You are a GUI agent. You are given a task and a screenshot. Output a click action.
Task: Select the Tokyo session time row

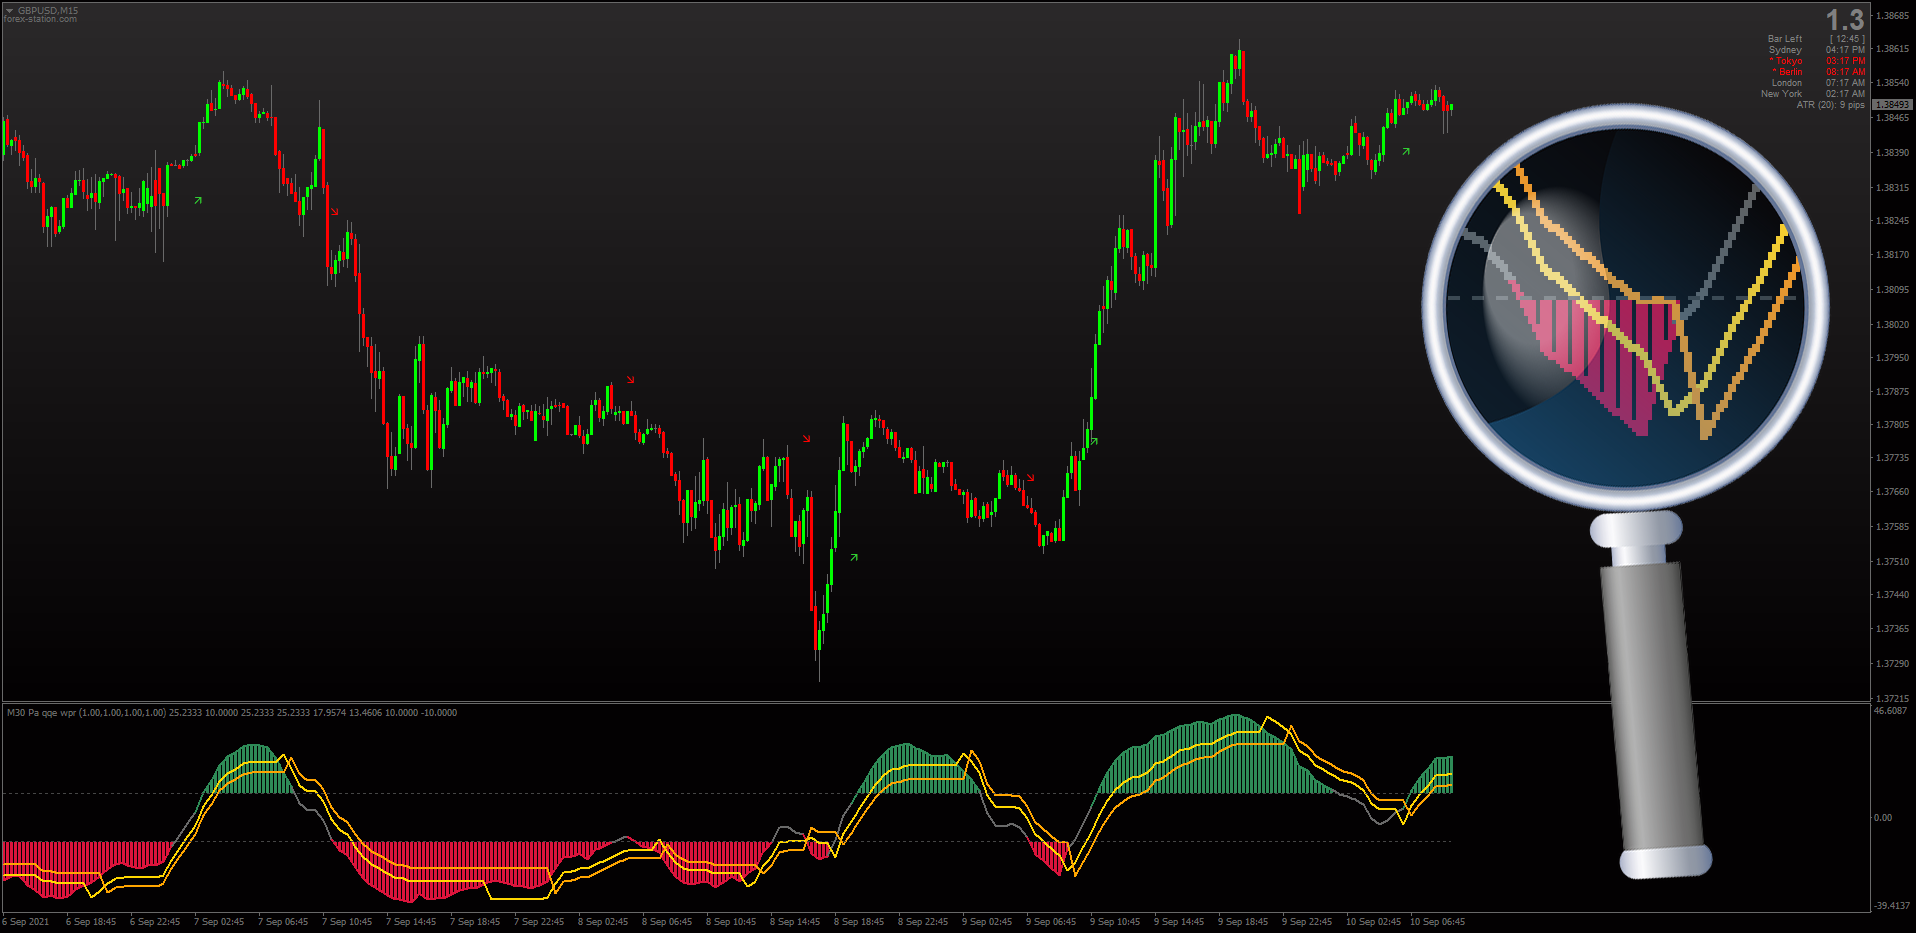[x=1817, y=61]
